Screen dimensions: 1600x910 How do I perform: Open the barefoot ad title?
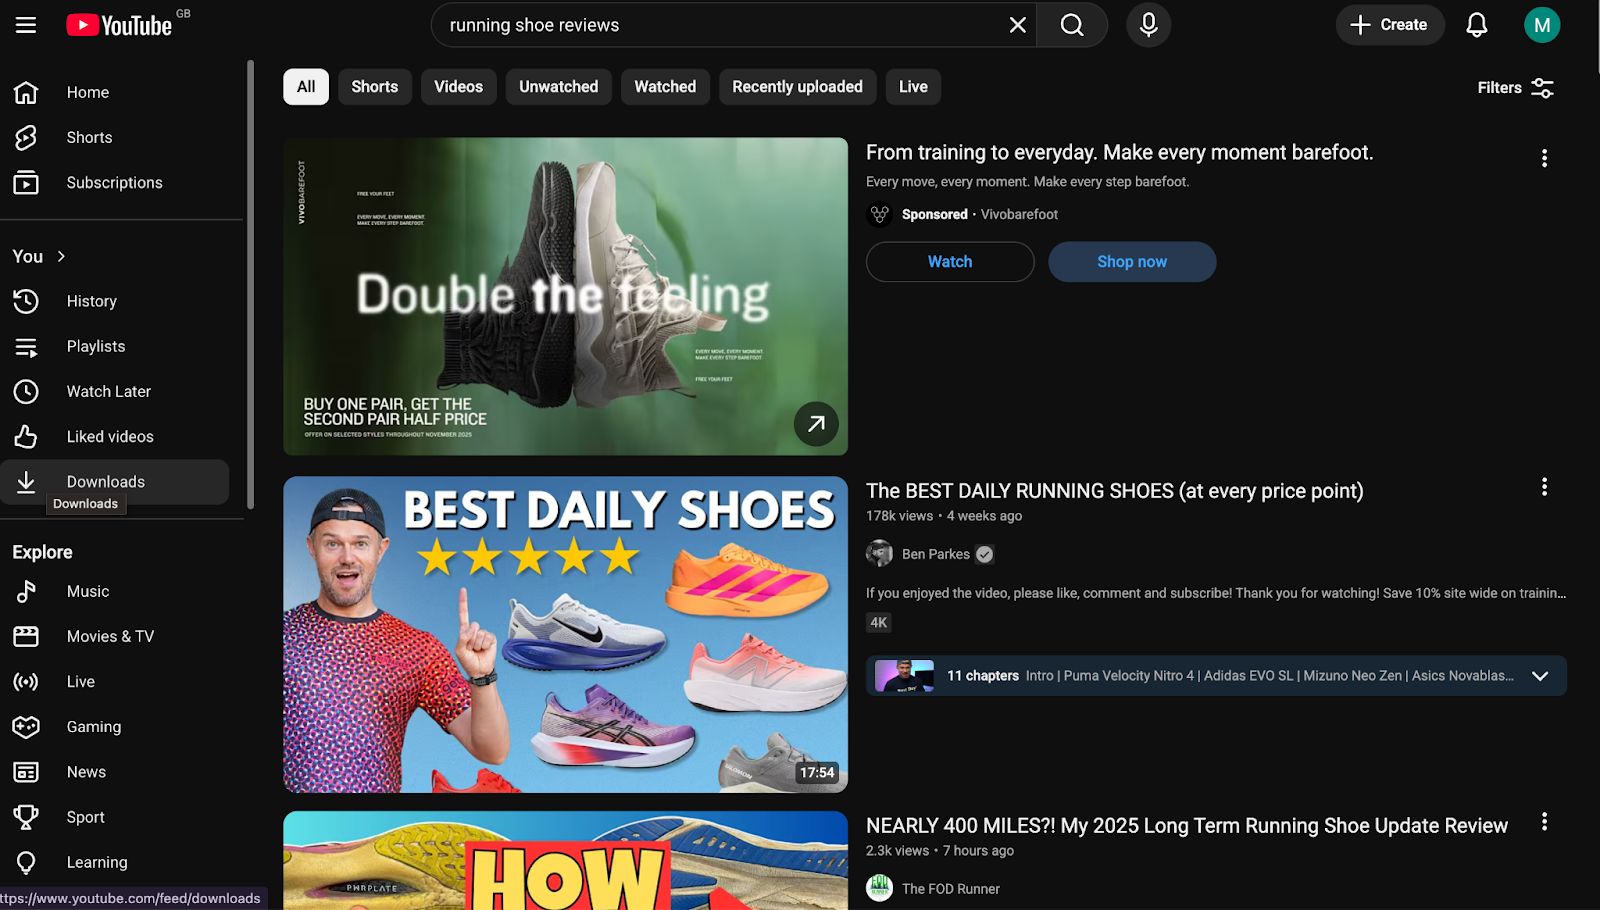tap(1119, 152)
